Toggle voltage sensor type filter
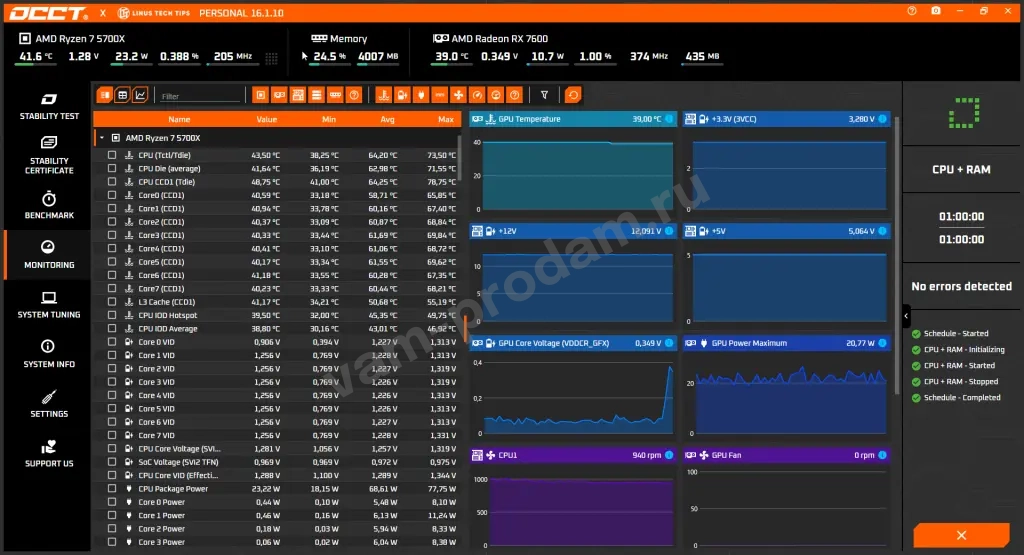This screenshot has width=1024, height=555. 402,95
